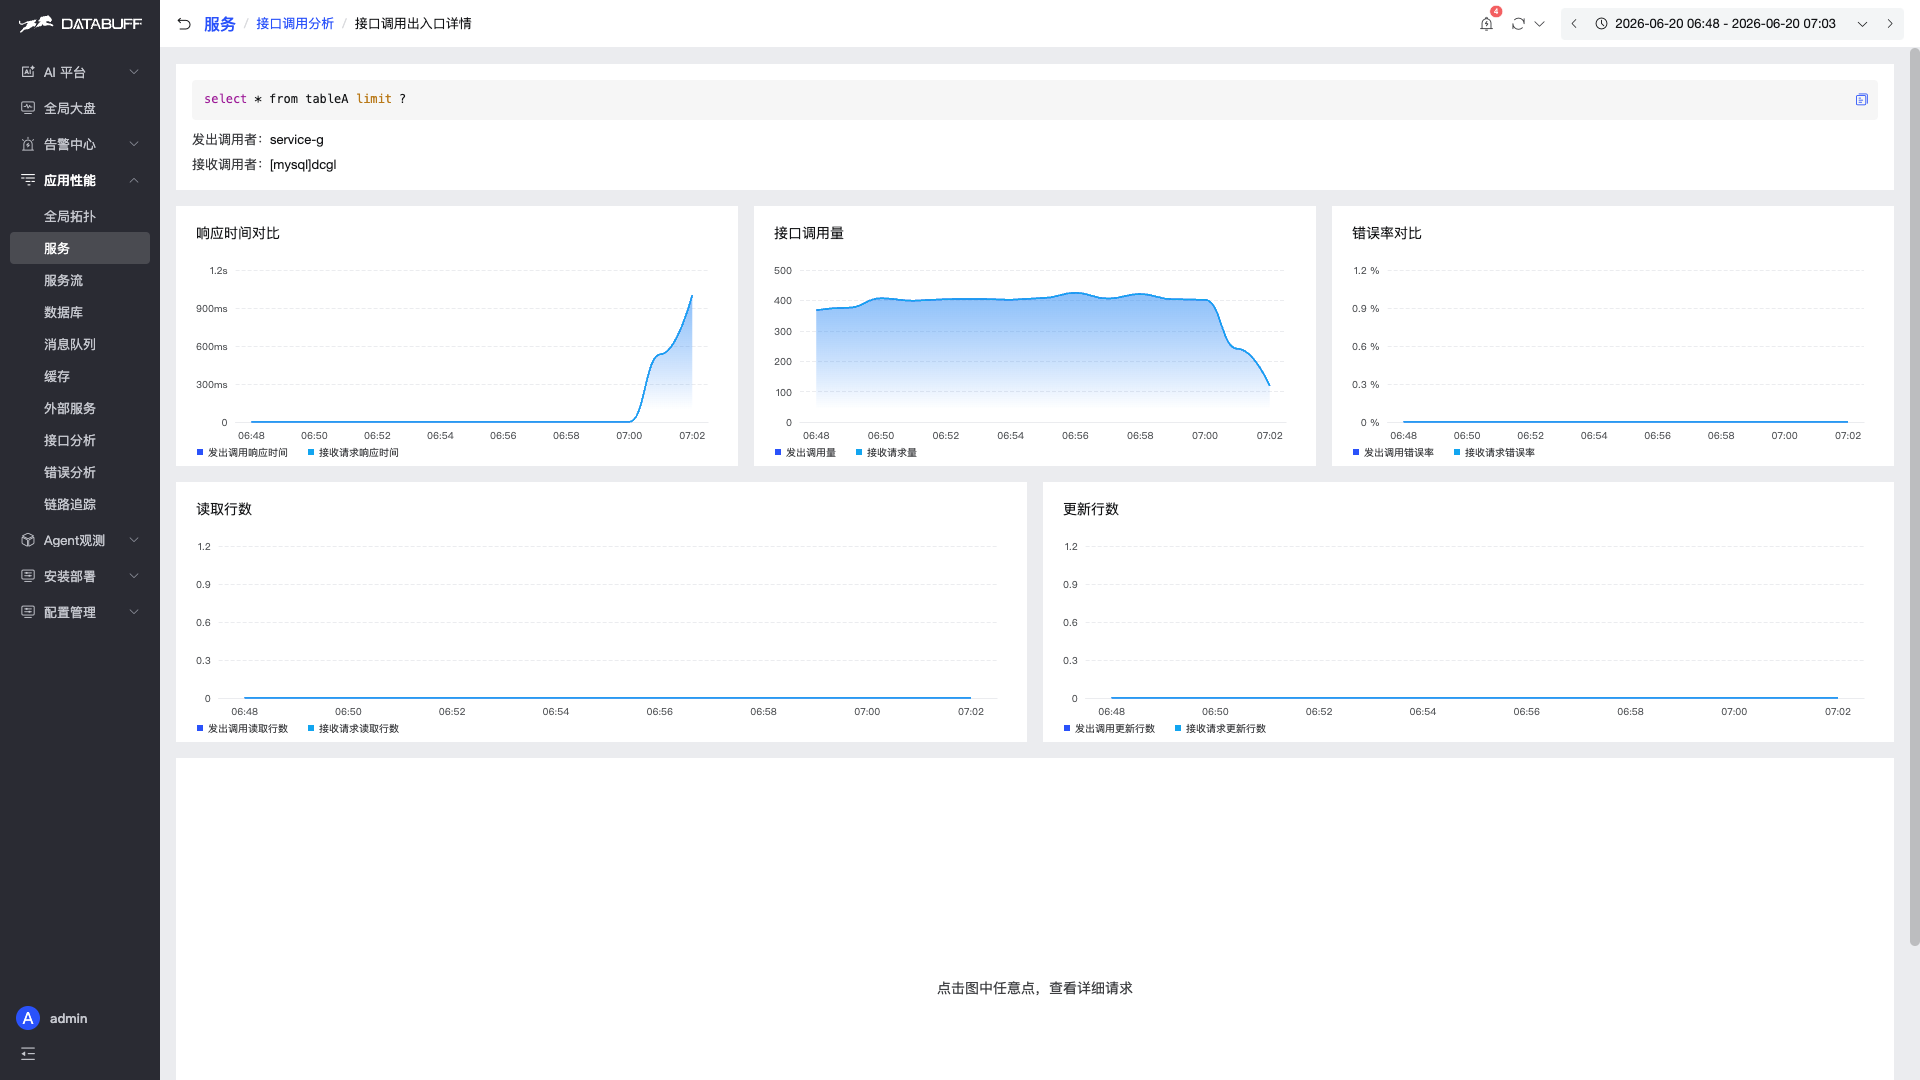
Task: Click the Agent观测 cube icon
Action: pyautogui.click(x=28, y=540)
